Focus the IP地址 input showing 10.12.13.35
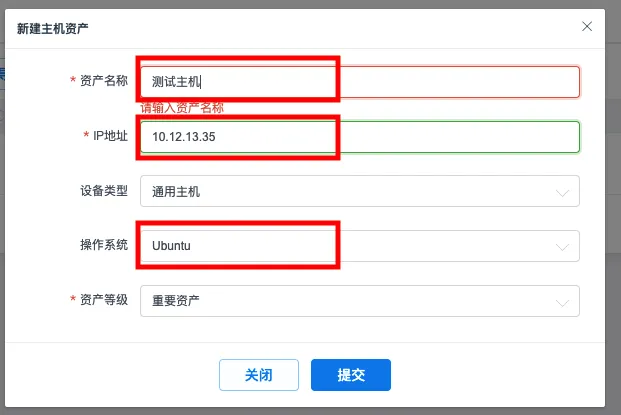The image size is (621, 415). (x=360, y=136)
